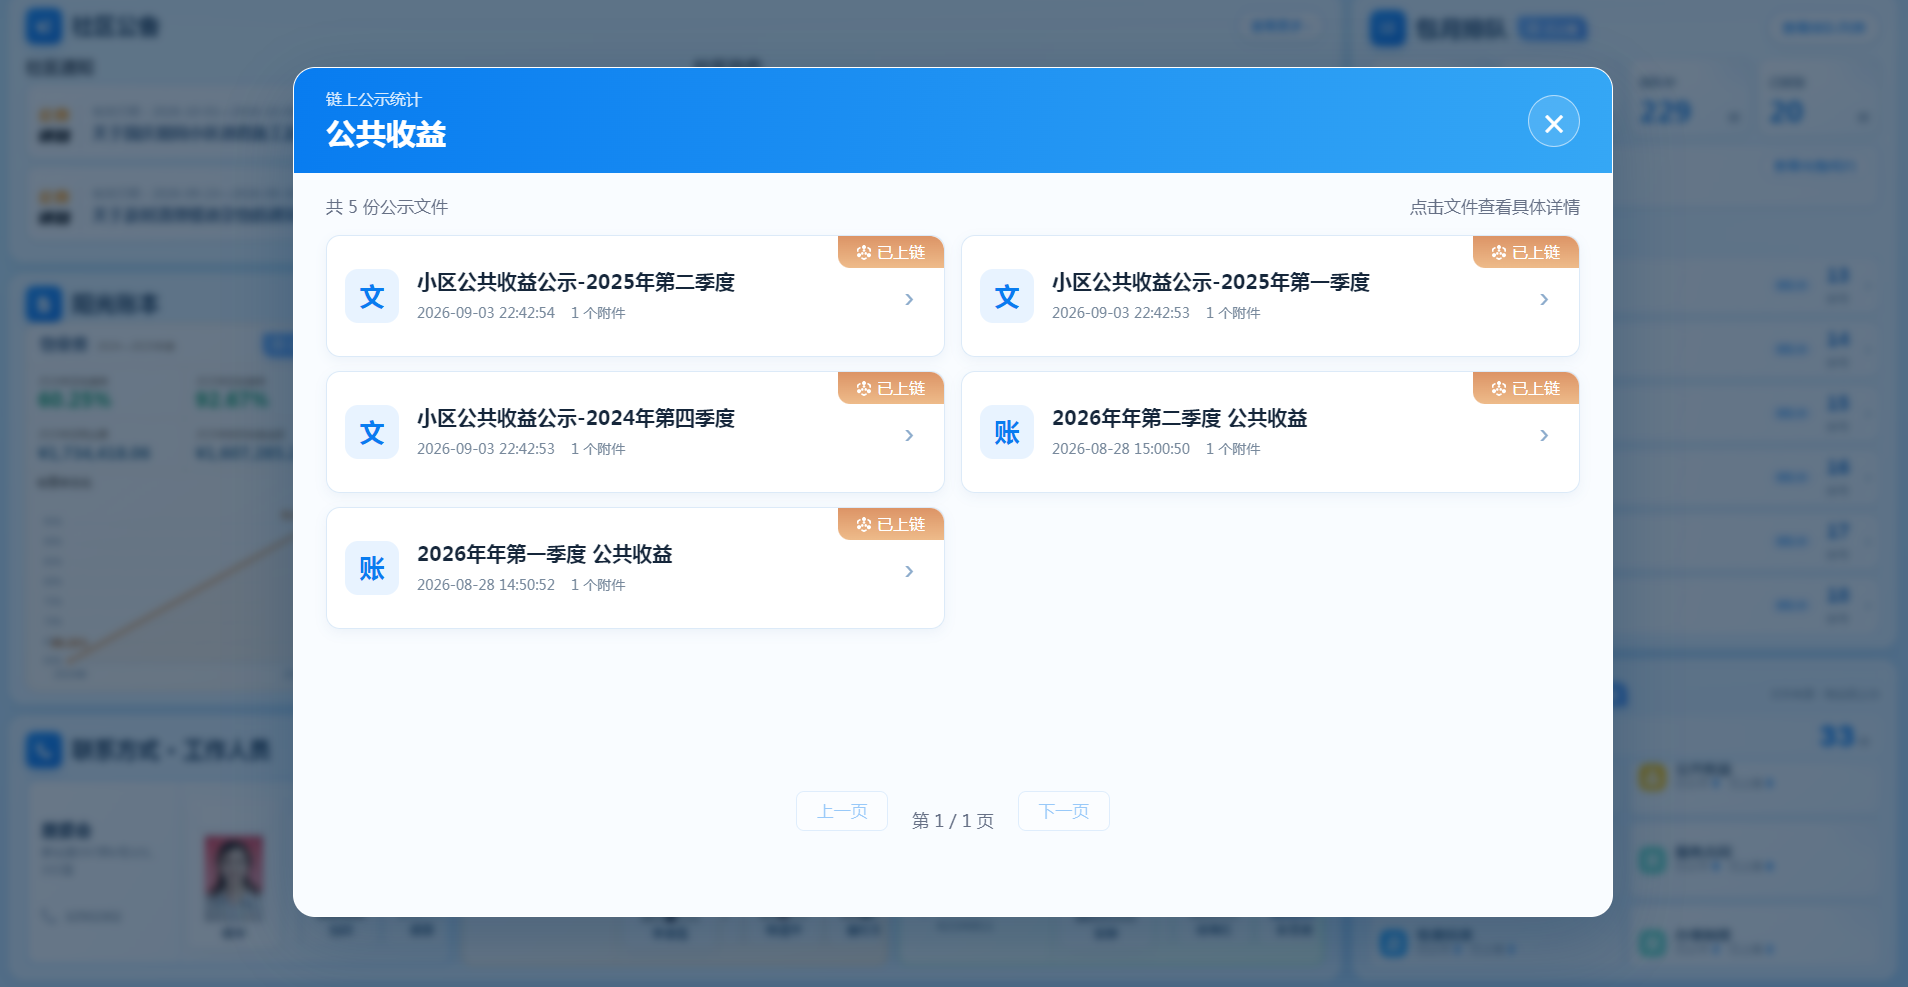Click timestamp 2026-09-03 22:42:54
The height and width of the screenshot is (987, 1908).
pyautogui.click(x=486, y=313)
